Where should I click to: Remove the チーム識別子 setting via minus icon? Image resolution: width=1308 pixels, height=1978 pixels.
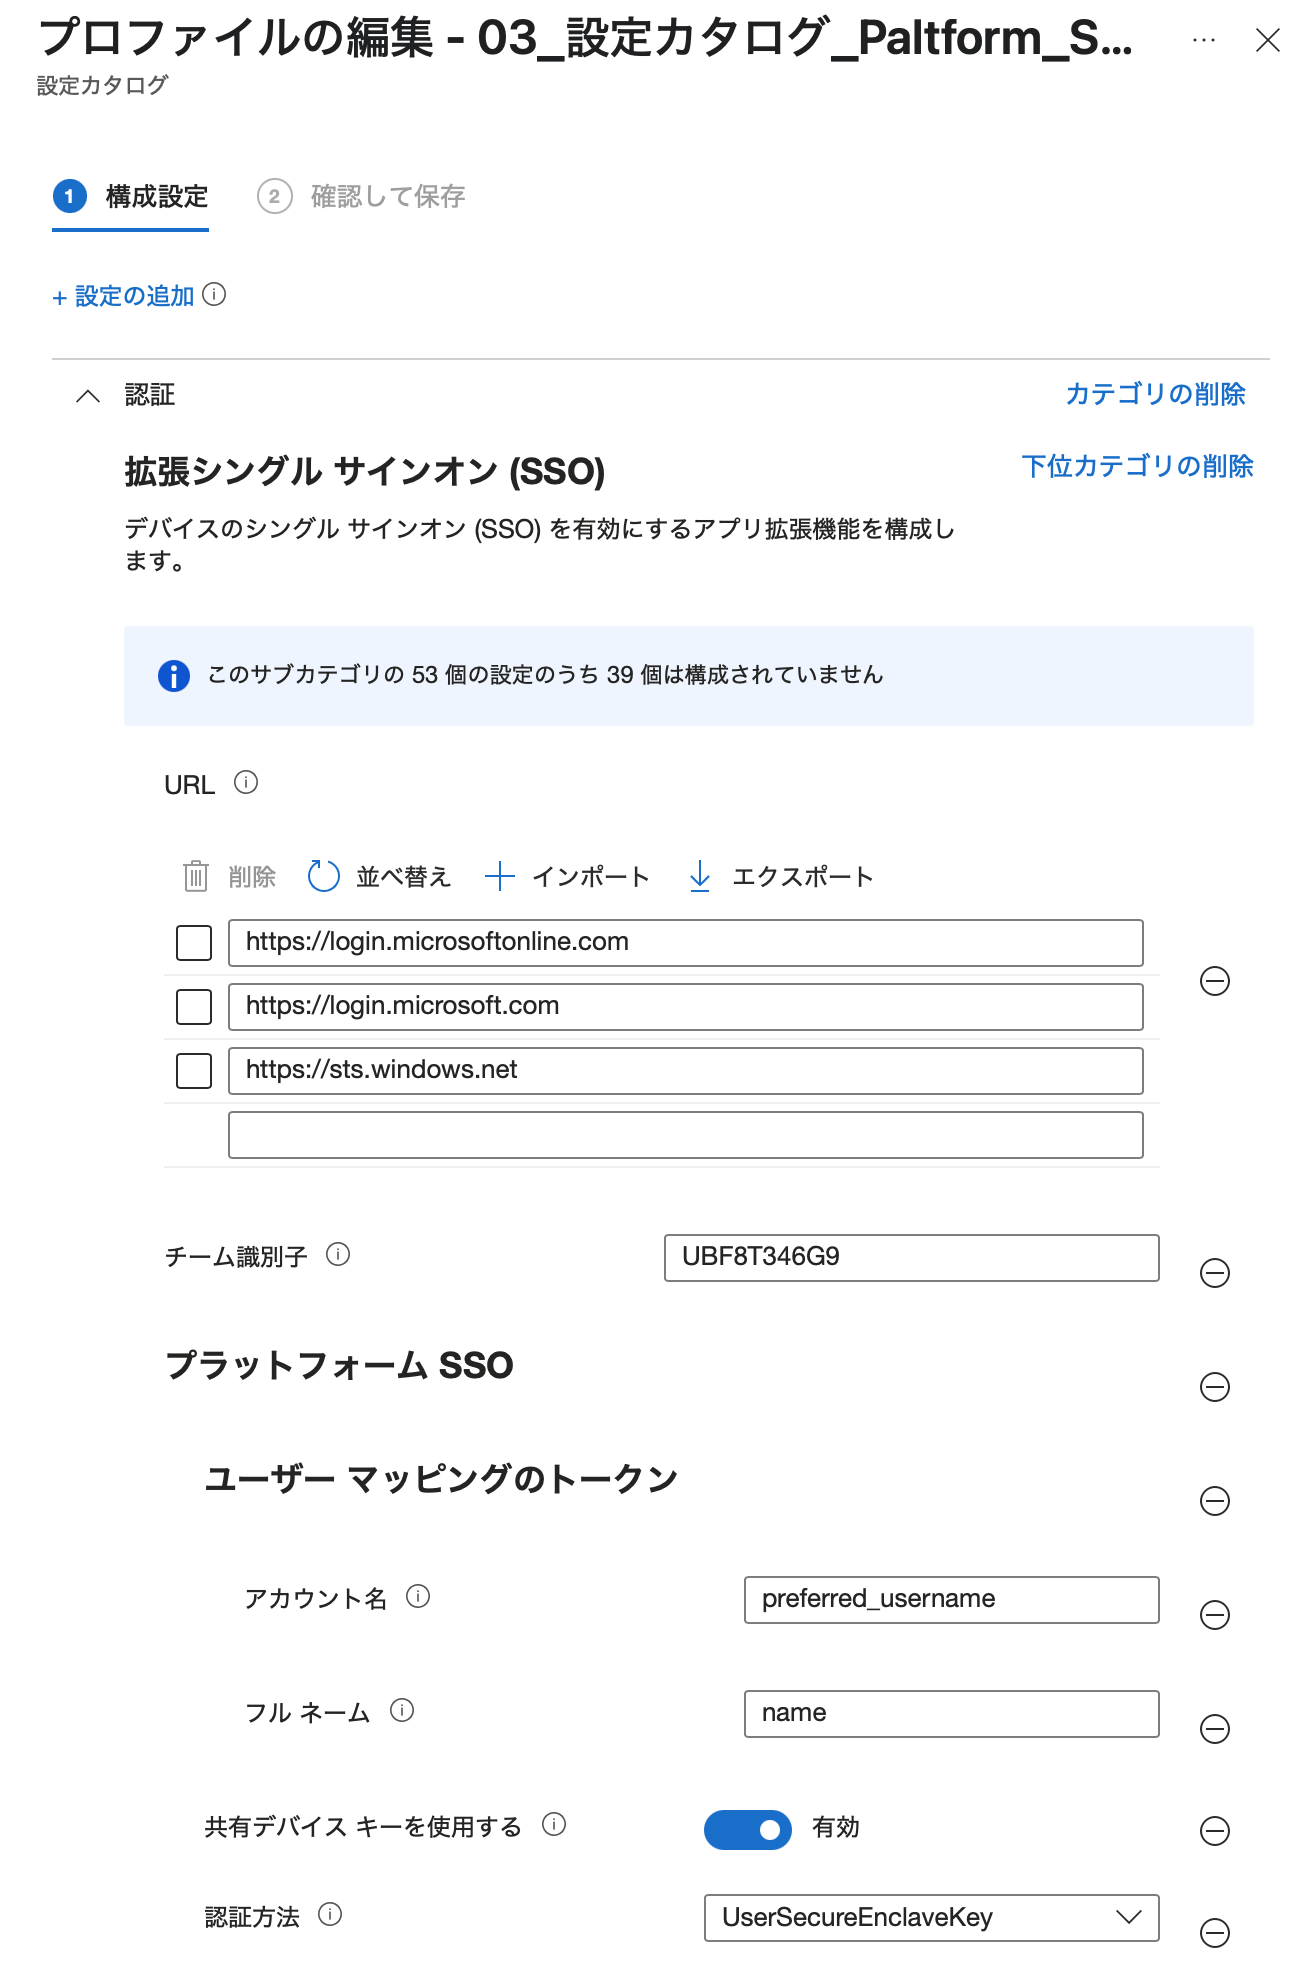click(x=1215, y=1272)
